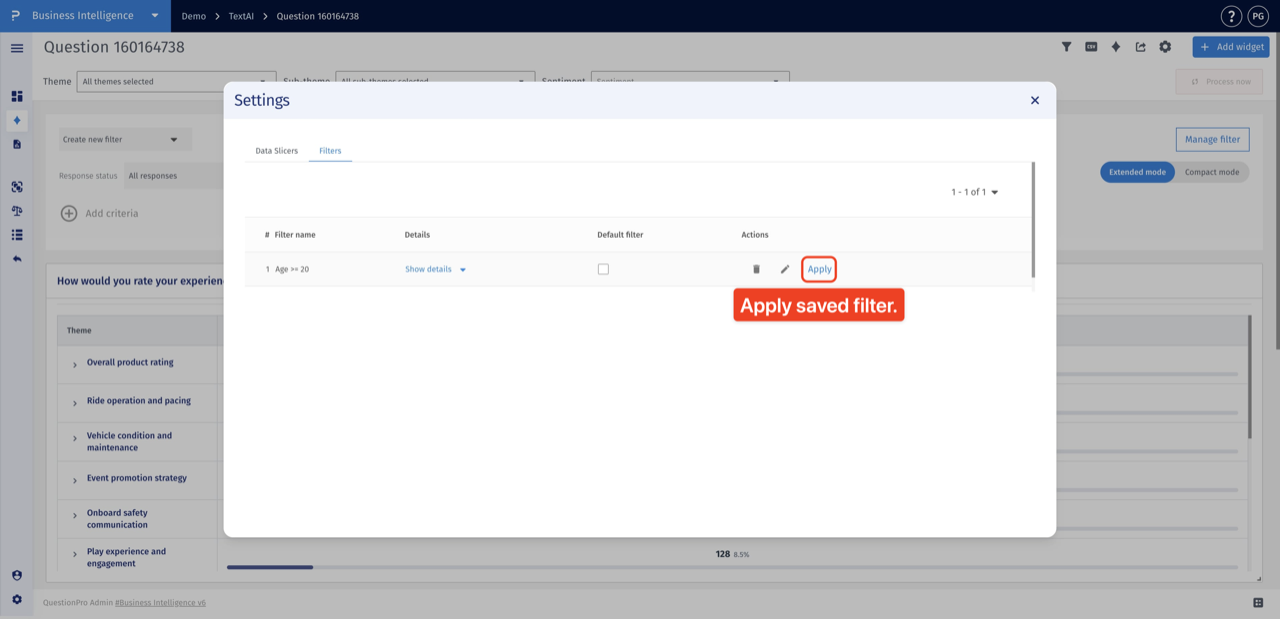Open the hamburger menu icon

click(17, 48)
